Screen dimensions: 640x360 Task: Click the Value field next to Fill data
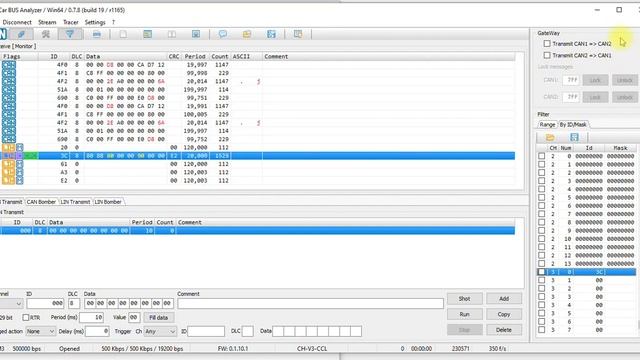[x=134, y=318]
